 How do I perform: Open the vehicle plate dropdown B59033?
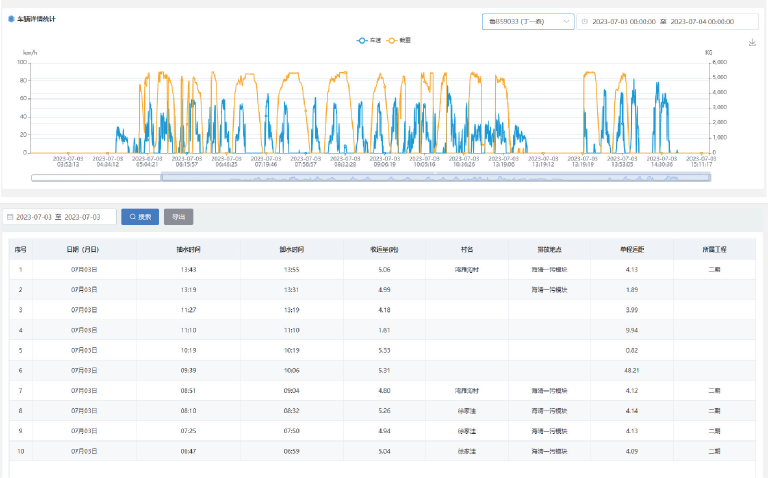(x=528, y=22)
